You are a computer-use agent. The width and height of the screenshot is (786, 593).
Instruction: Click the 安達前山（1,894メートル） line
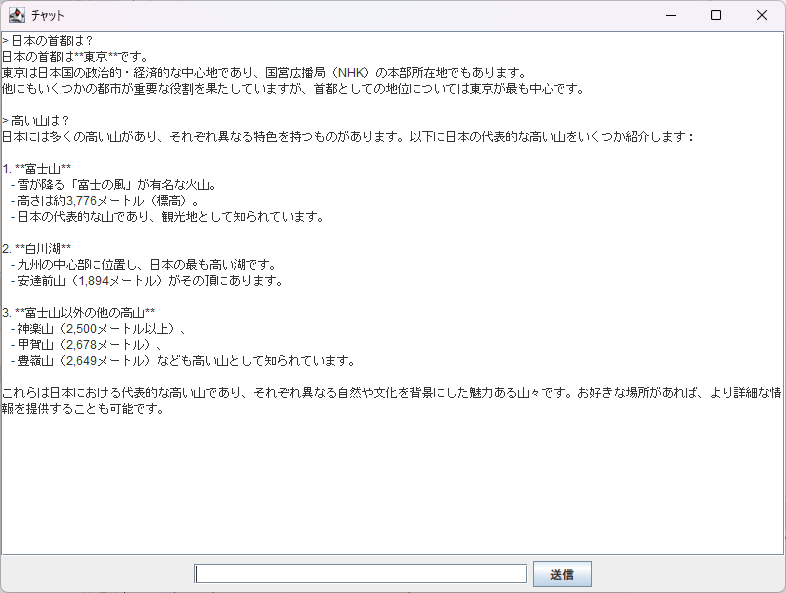(x=147, y=280)
